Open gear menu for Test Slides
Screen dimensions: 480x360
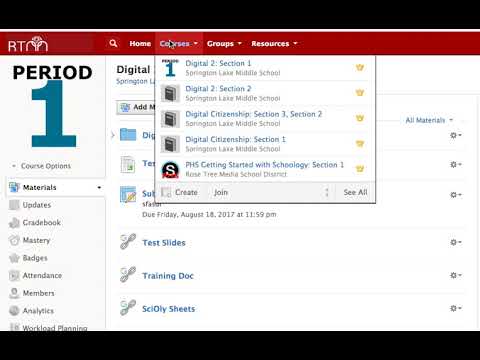[455, 242]
